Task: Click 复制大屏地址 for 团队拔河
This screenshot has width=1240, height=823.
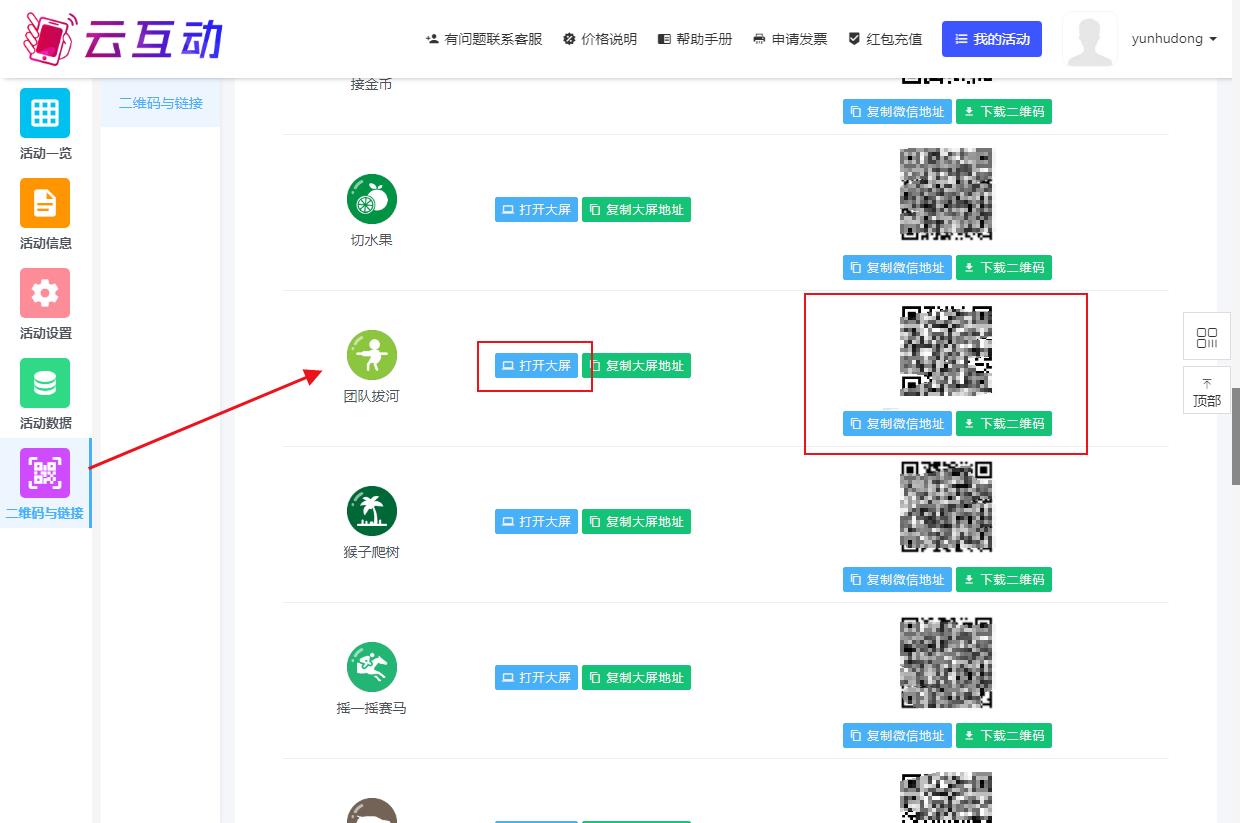Action: click(636, 366)
